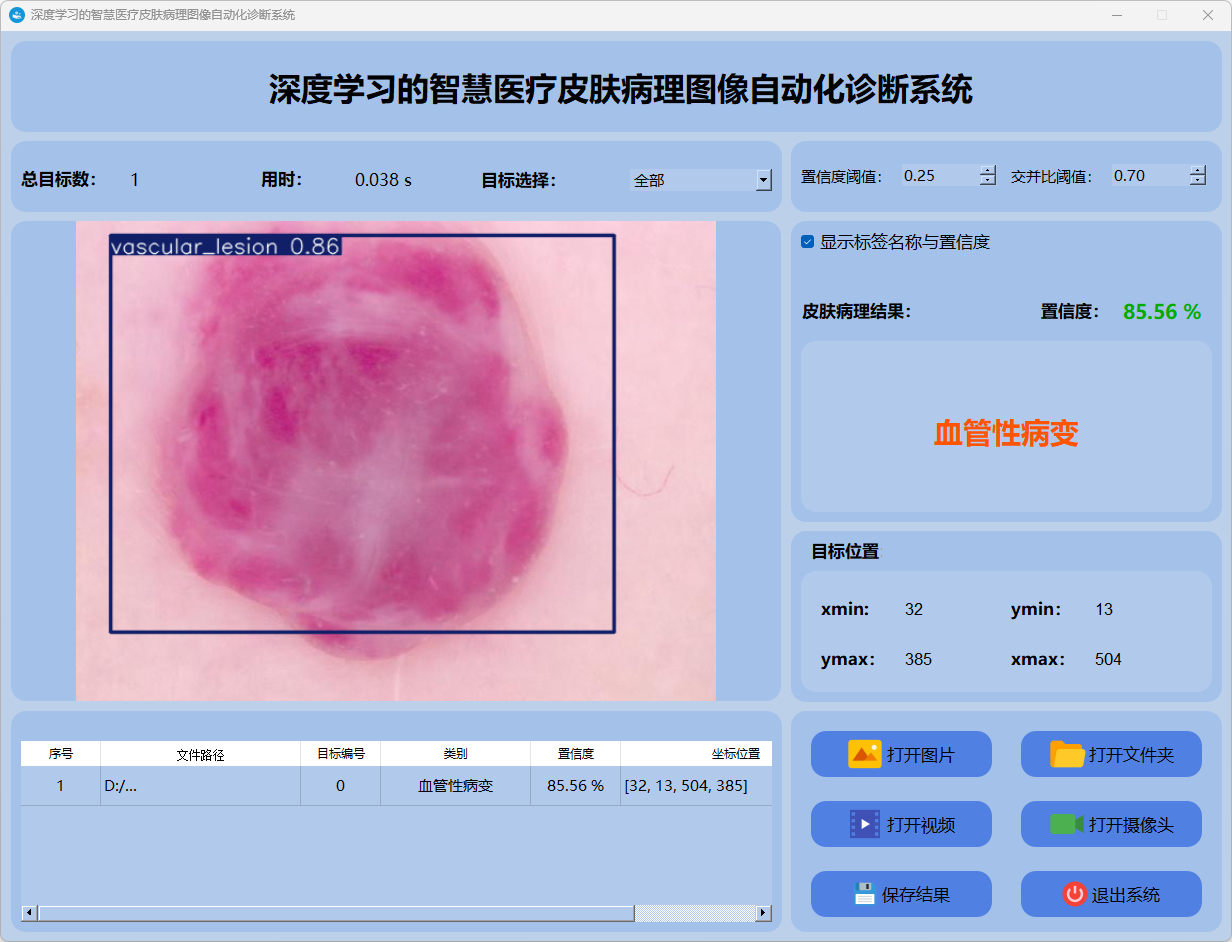1232x942 pixels.
Task: Click the green camera icon for Open Camera
Action: pos(1067,824)
